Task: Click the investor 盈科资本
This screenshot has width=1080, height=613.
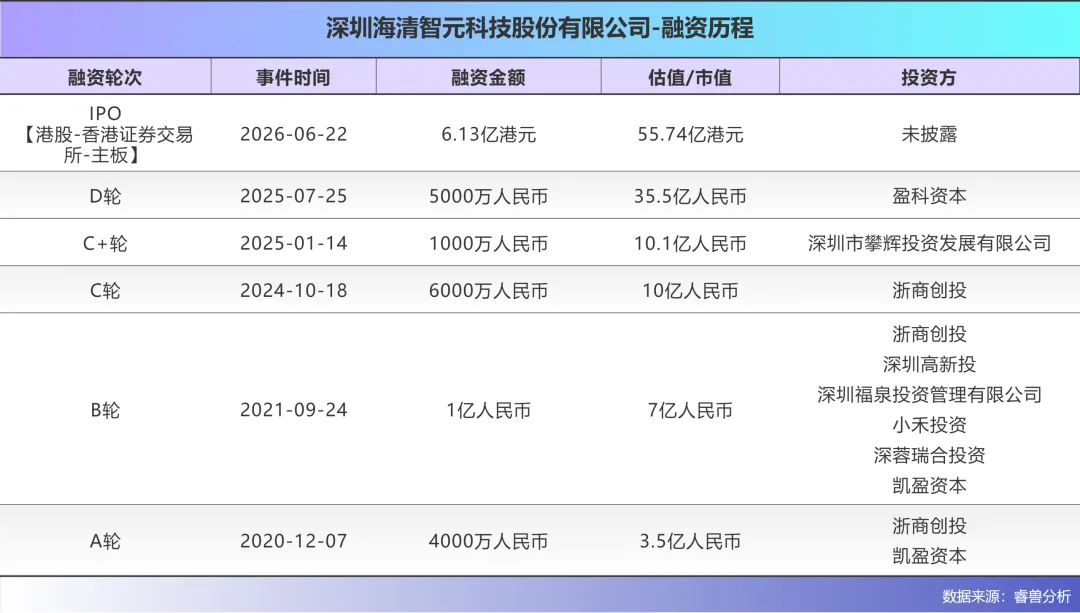Action: coord(929,196)
